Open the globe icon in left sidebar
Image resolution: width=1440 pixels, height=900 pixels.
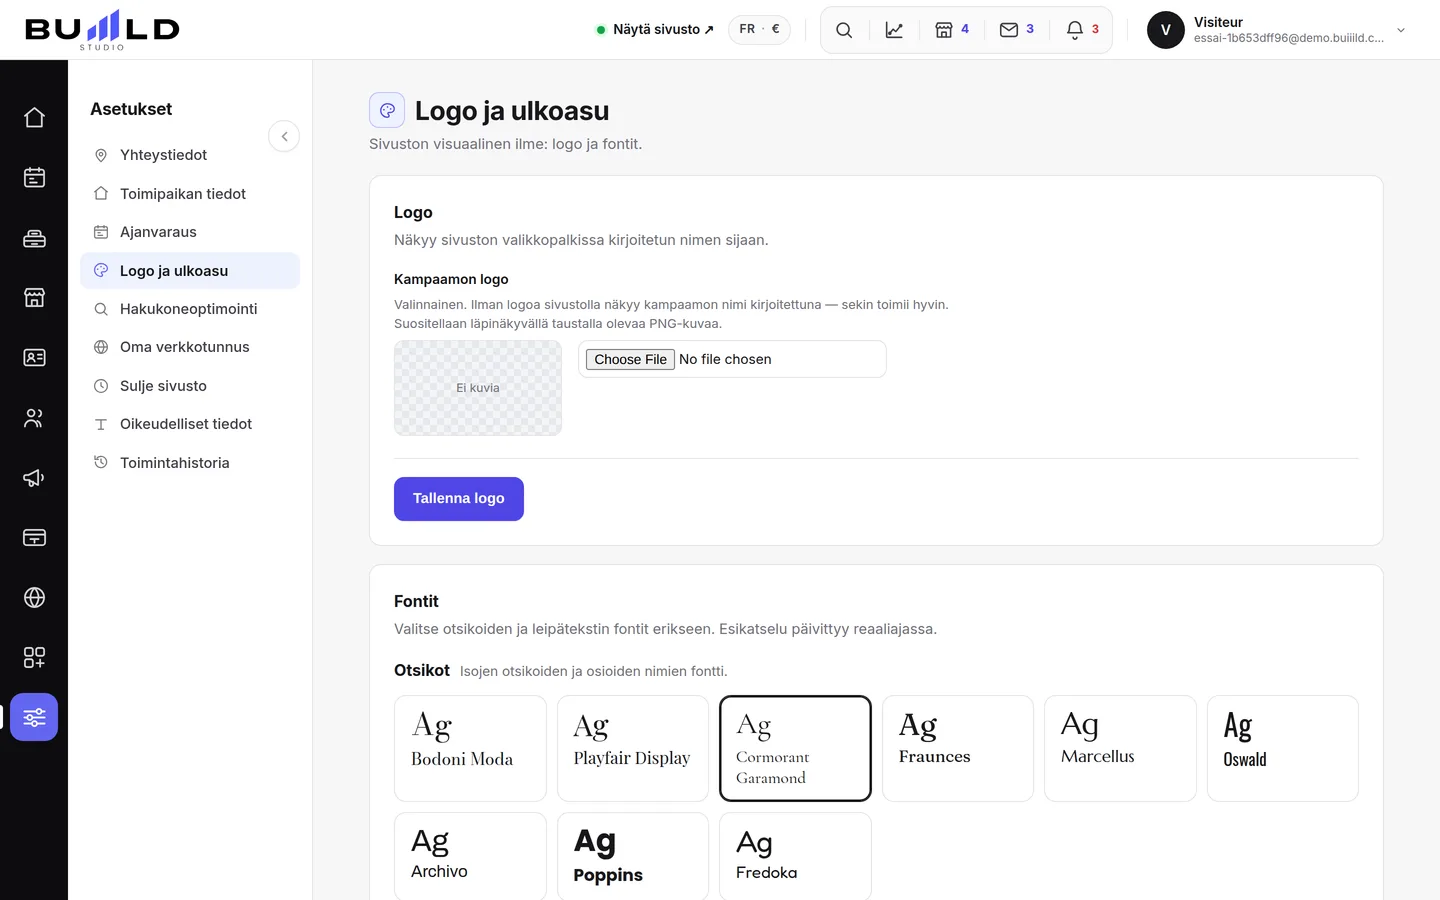(34, 598)
